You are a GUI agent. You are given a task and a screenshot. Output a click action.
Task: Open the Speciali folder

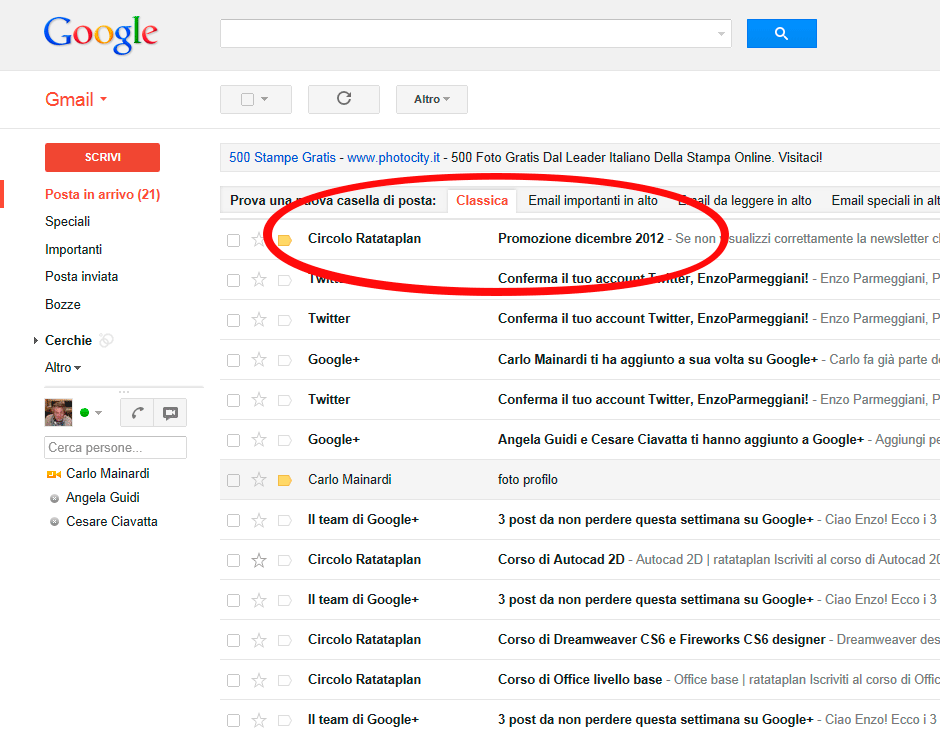pyautogui.click(x=67, y=222)
